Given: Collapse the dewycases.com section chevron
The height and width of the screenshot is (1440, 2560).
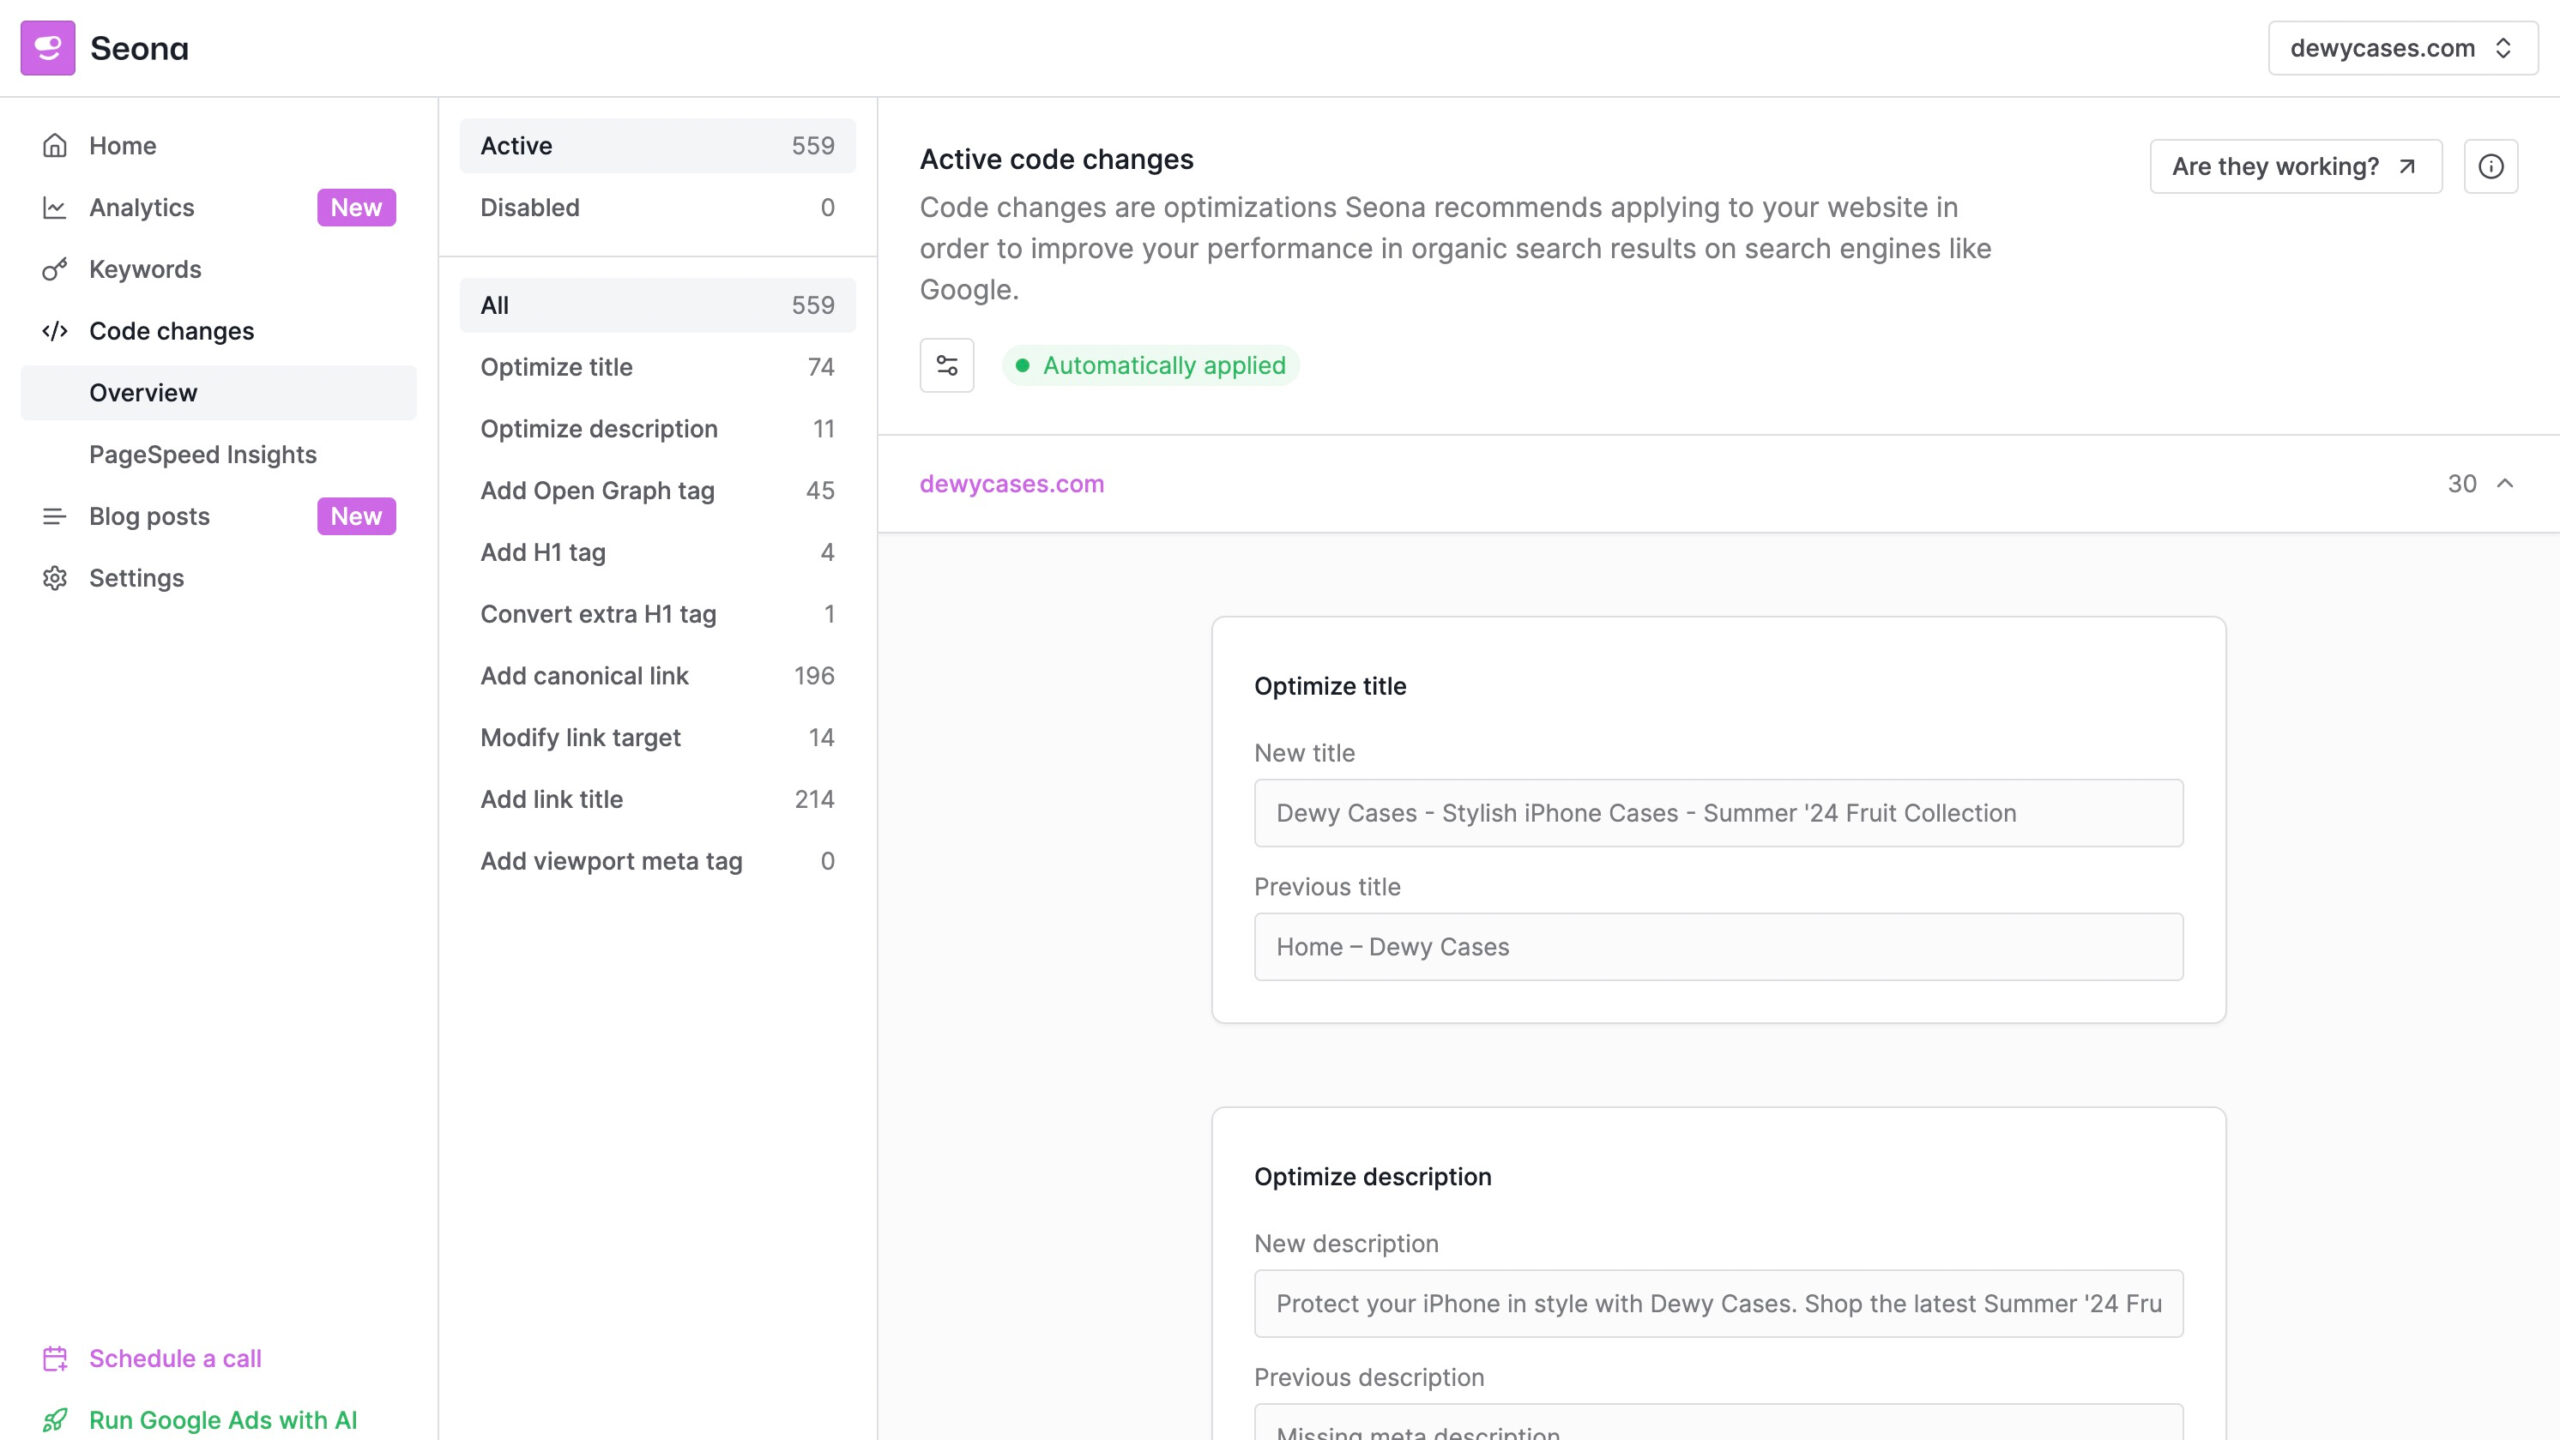Looking at the screenshot, I should click(x=2505, y=484).
